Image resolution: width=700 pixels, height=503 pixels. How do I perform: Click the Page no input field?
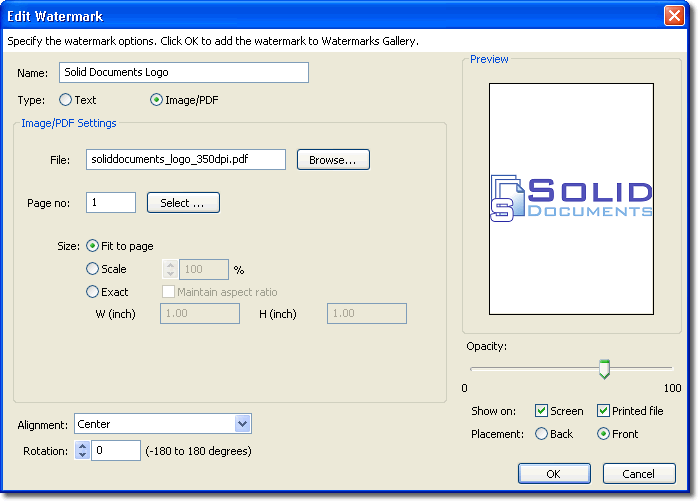(111, 203)
